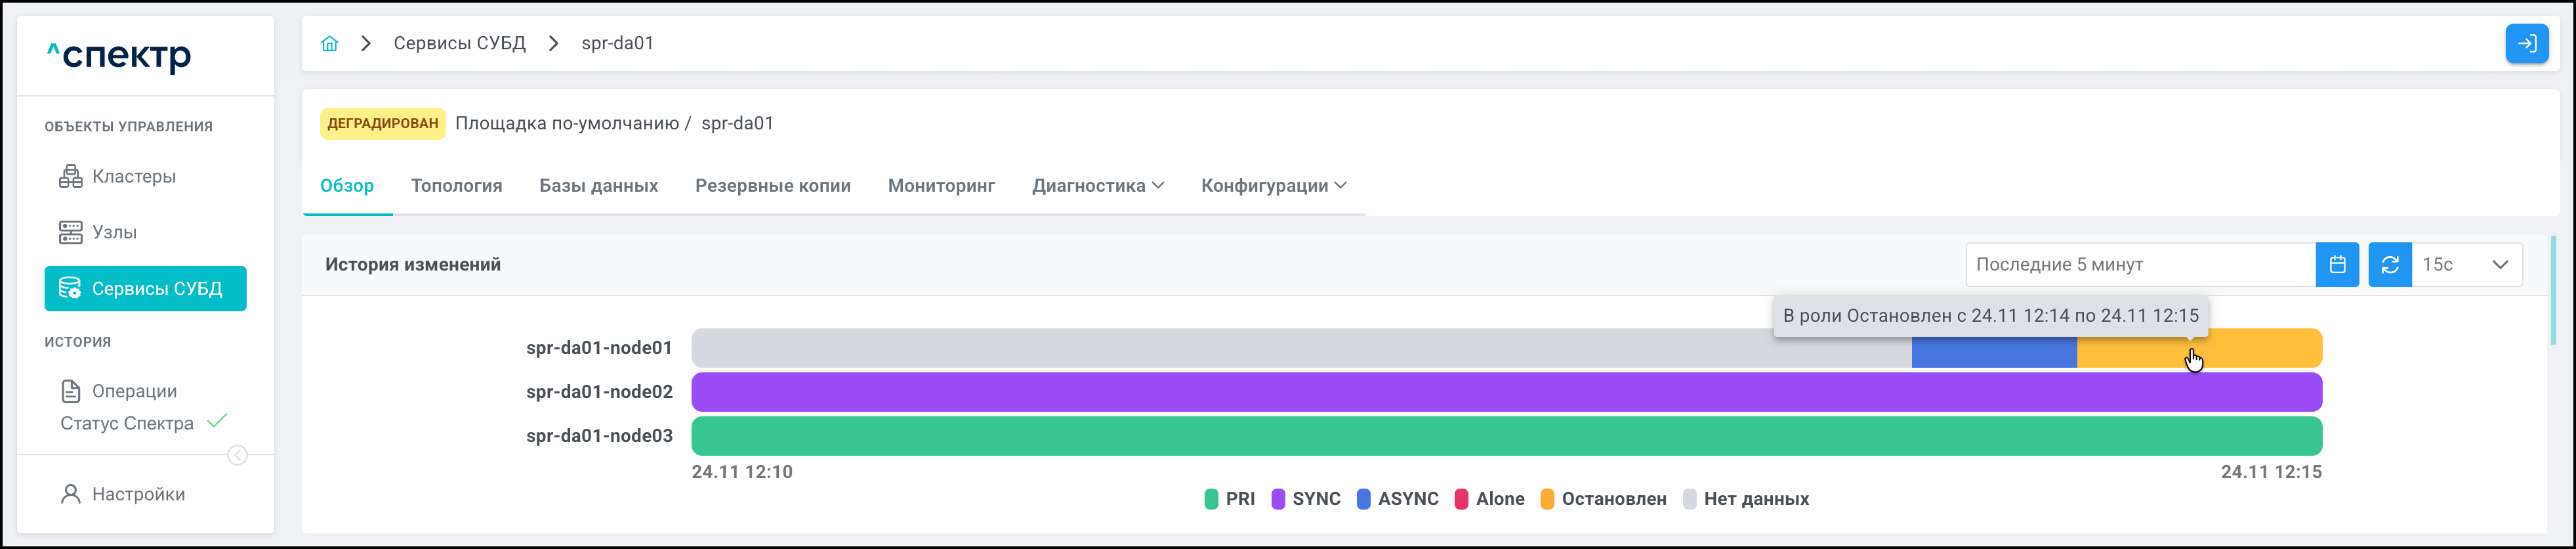Open Операции history page
Screen dimensions: 2576x549
(134, 391)
